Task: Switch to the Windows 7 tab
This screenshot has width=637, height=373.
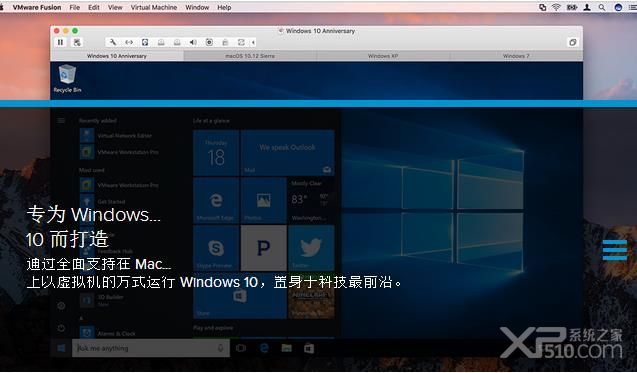Action: coord(516,56)
